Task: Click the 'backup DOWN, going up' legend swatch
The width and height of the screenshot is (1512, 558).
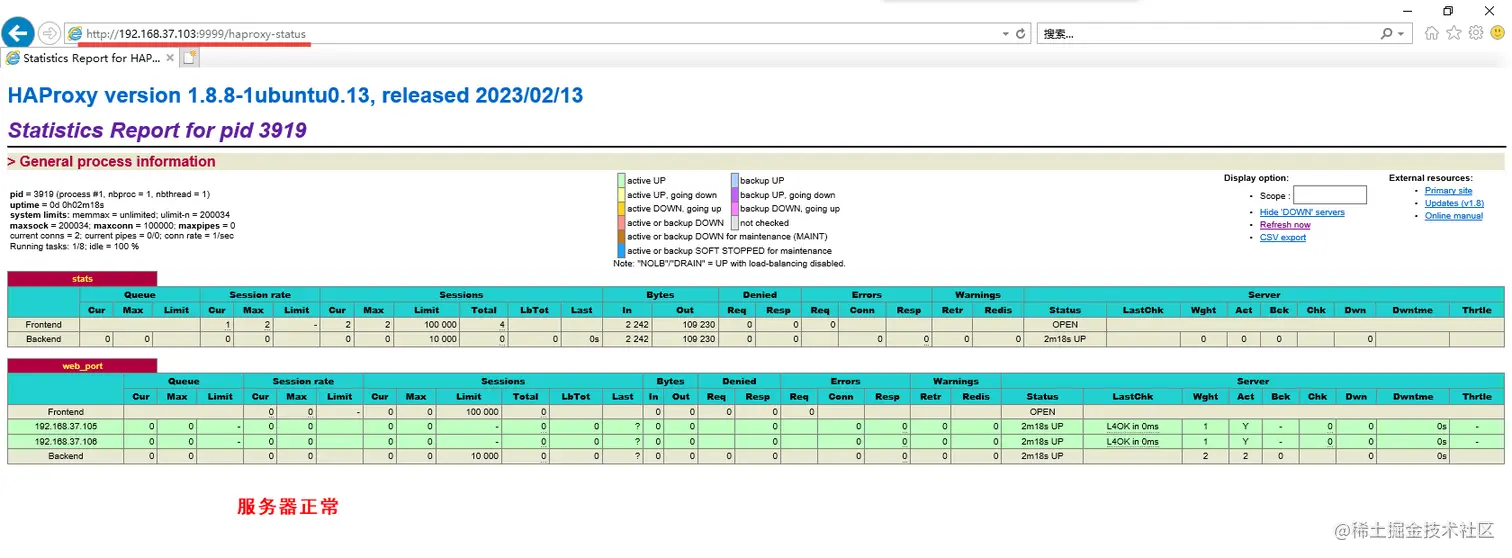Action: 734,209
